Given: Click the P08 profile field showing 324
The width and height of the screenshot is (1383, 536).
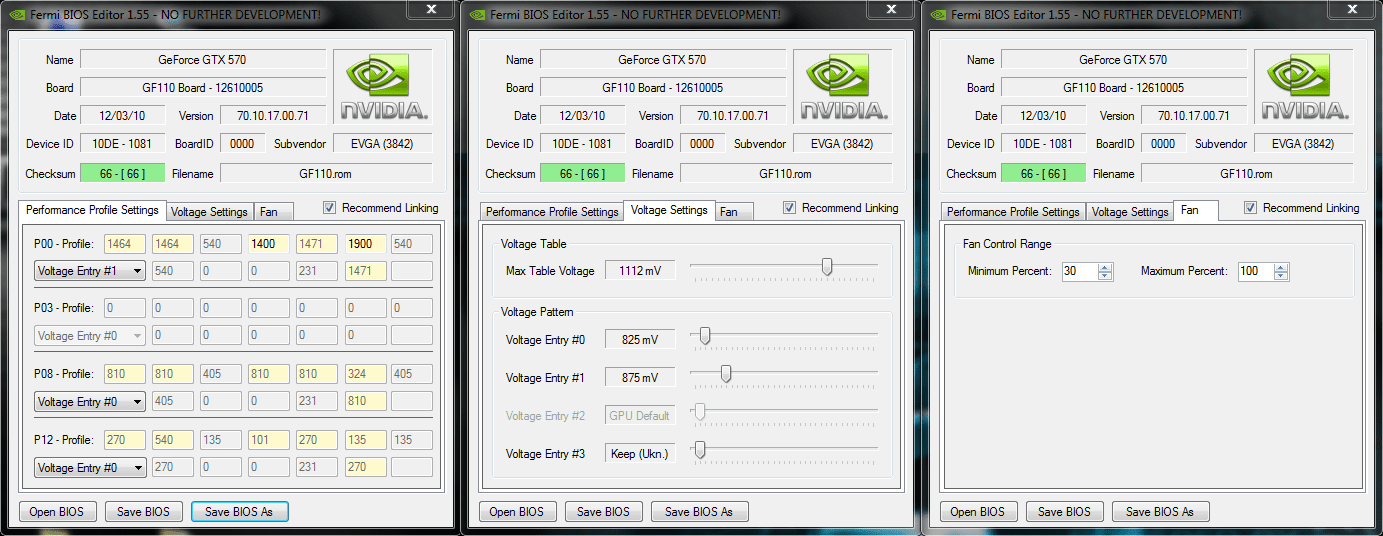Looking at the screenshot, I should [365, 374].
